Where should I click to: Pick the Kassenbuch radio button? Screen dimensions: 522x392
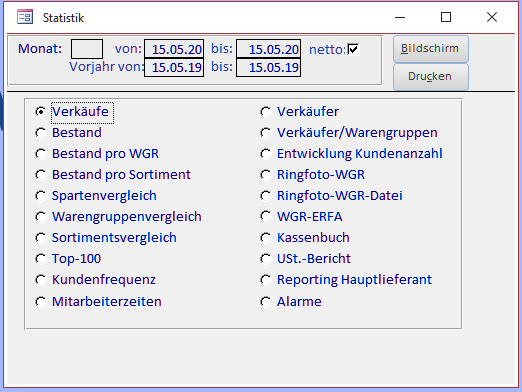click(x=266, y=238)
